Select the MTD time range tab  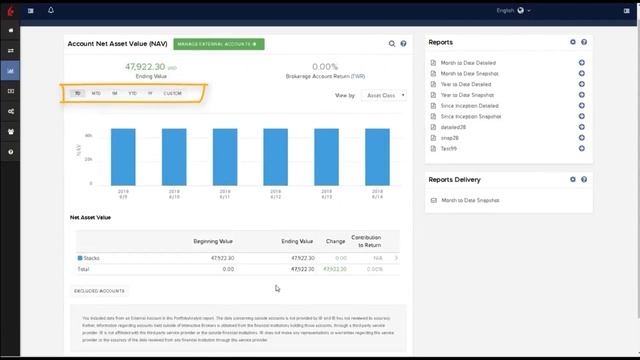pos(96,93)
